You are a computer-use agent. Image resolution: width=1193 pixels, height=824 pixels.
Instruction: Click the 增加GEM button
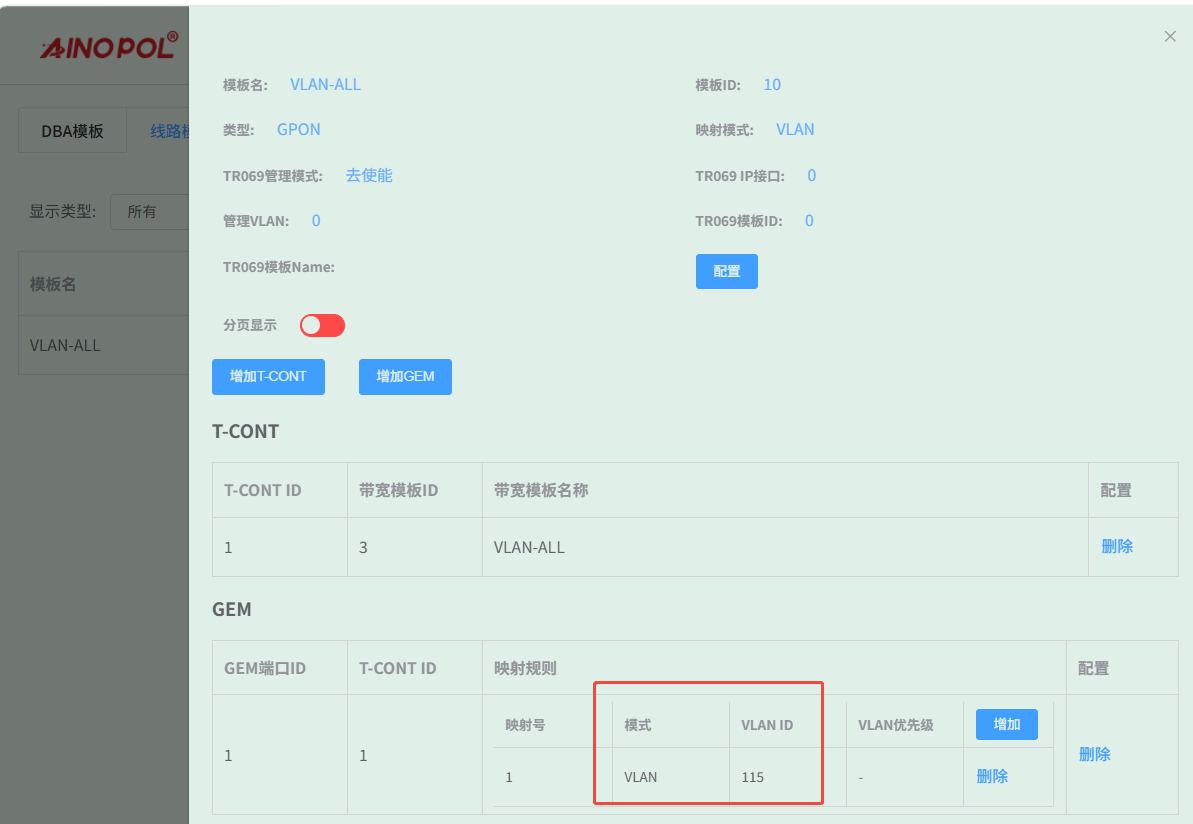click(x=406, y=377)
